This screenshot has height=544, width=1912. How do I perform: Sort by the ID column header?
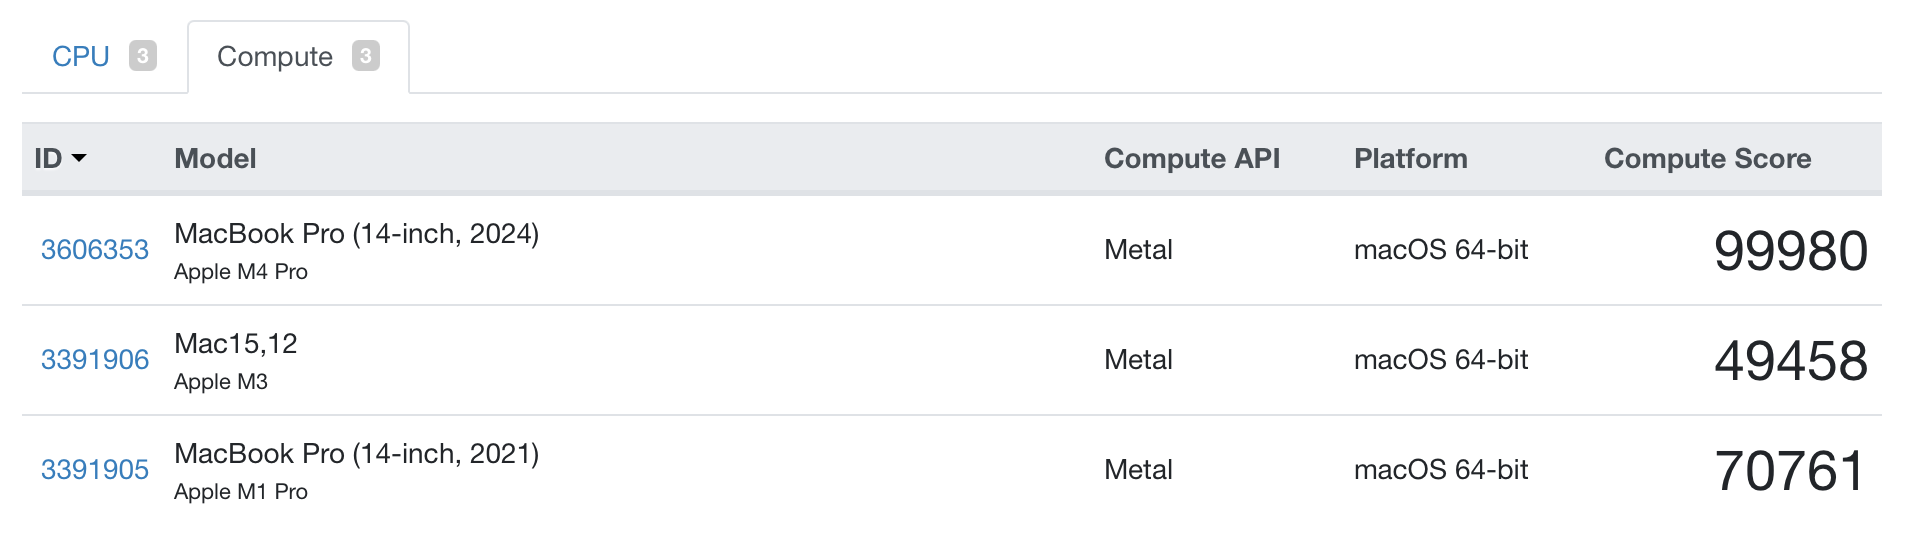(x=48, y=159)
